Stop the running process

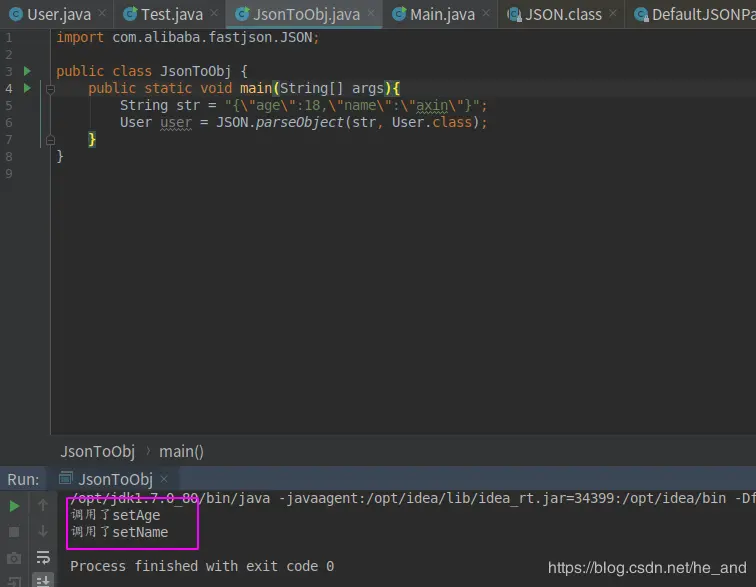tap(14, 532)
